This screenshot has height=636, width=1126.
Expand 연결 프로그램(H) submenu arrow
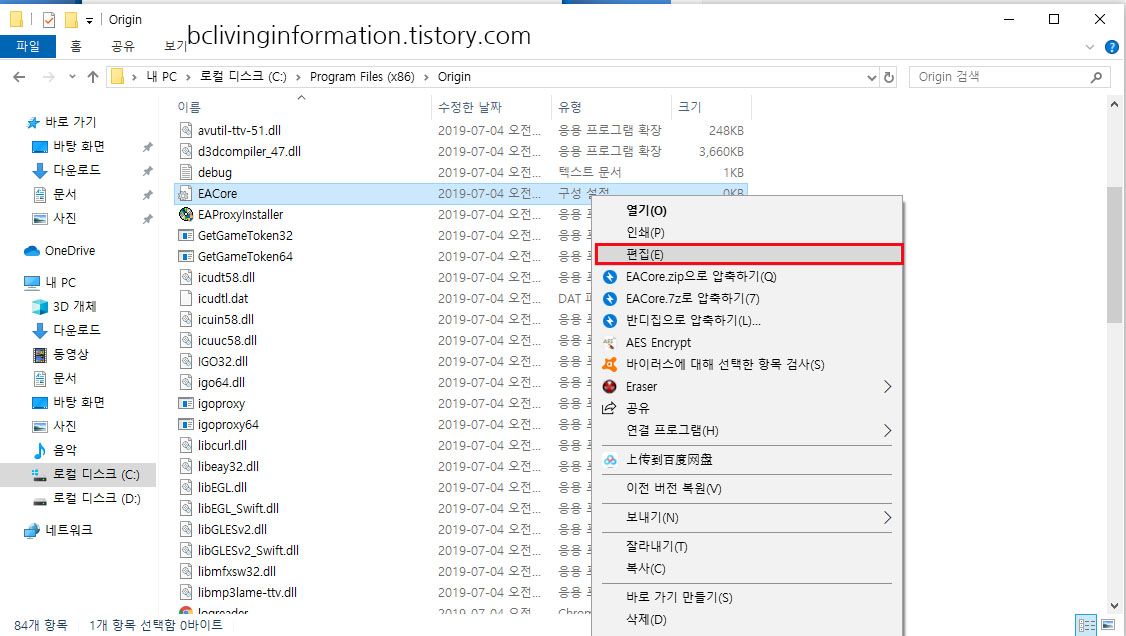pyautogui.click(x=888, y=431)
